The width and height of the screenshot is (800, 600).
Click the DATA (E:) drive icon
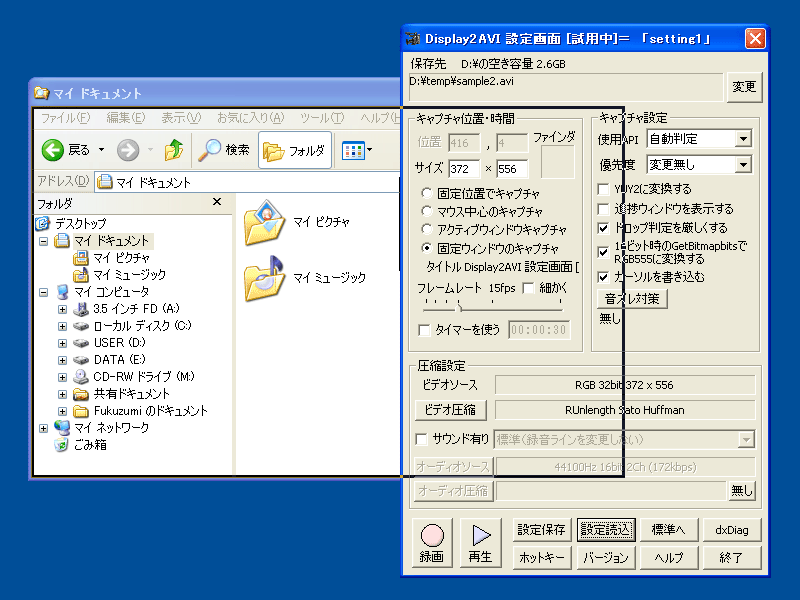pyautogui.click(x=81, y=360)
